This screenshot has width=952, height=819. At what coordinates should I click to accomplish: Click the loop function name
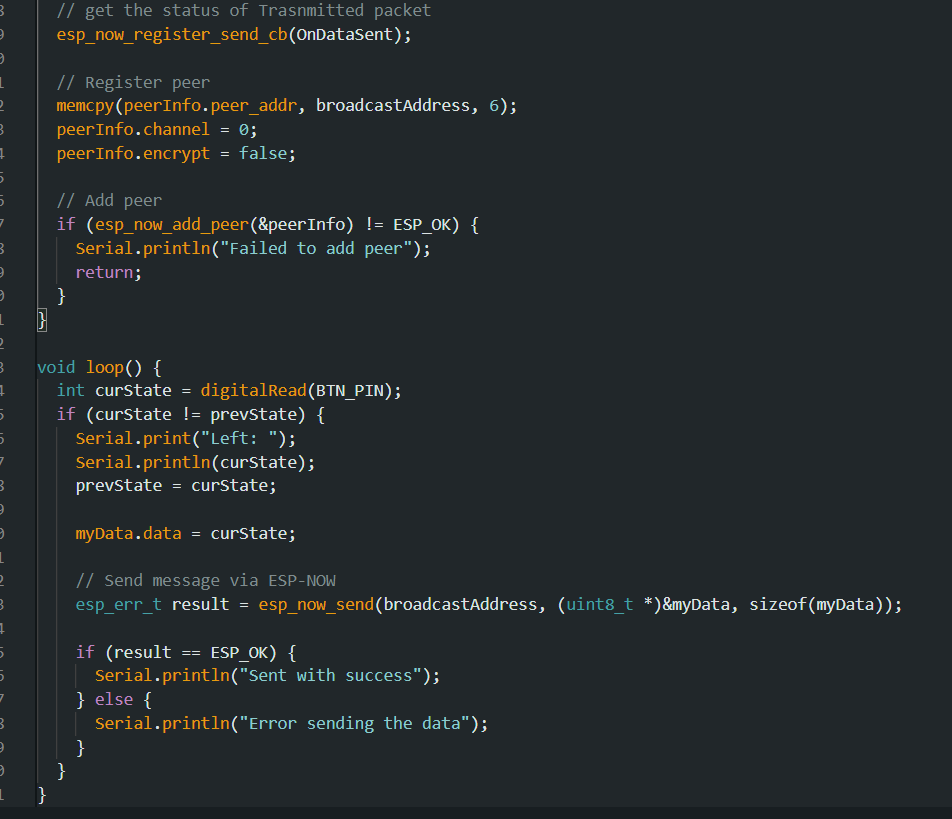tap(105, 367)
